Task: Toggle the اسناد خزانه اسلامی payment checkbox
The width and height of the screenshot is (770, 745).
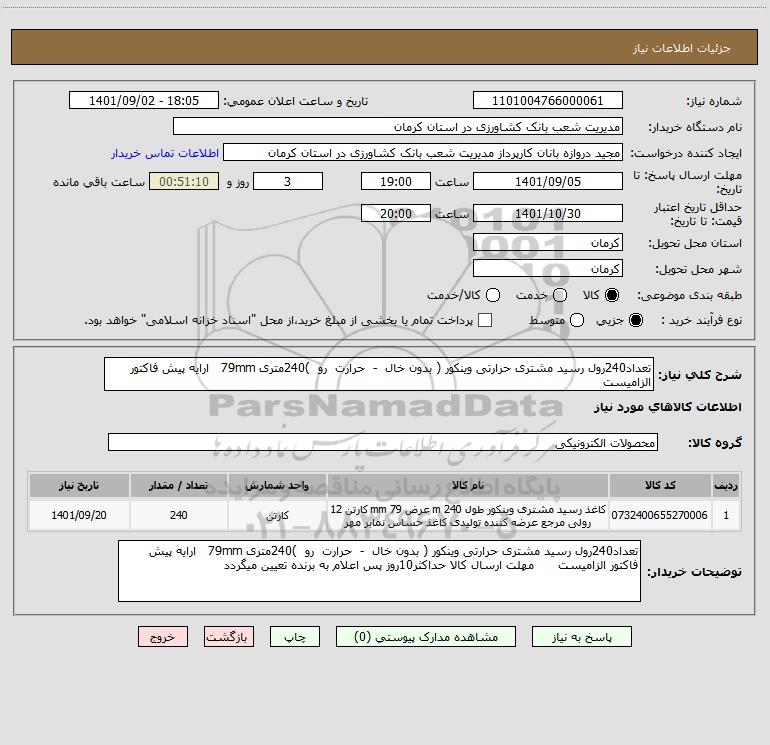Action: [485, 320]
